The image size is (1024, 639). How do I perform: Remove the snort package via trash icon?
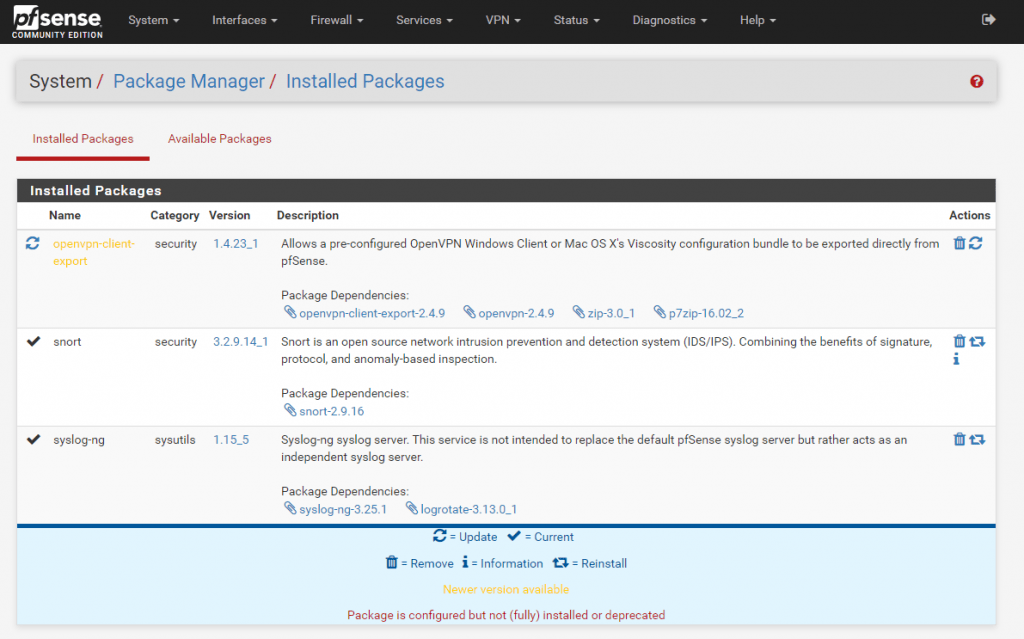pos(959,341)
